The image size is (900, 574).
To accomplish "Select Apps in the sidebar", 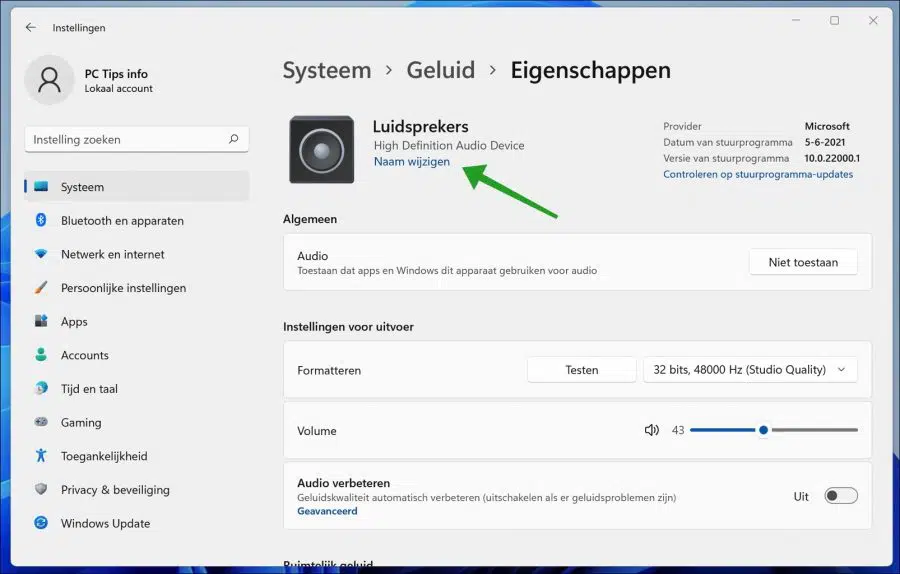I will [x=137, y=321].
